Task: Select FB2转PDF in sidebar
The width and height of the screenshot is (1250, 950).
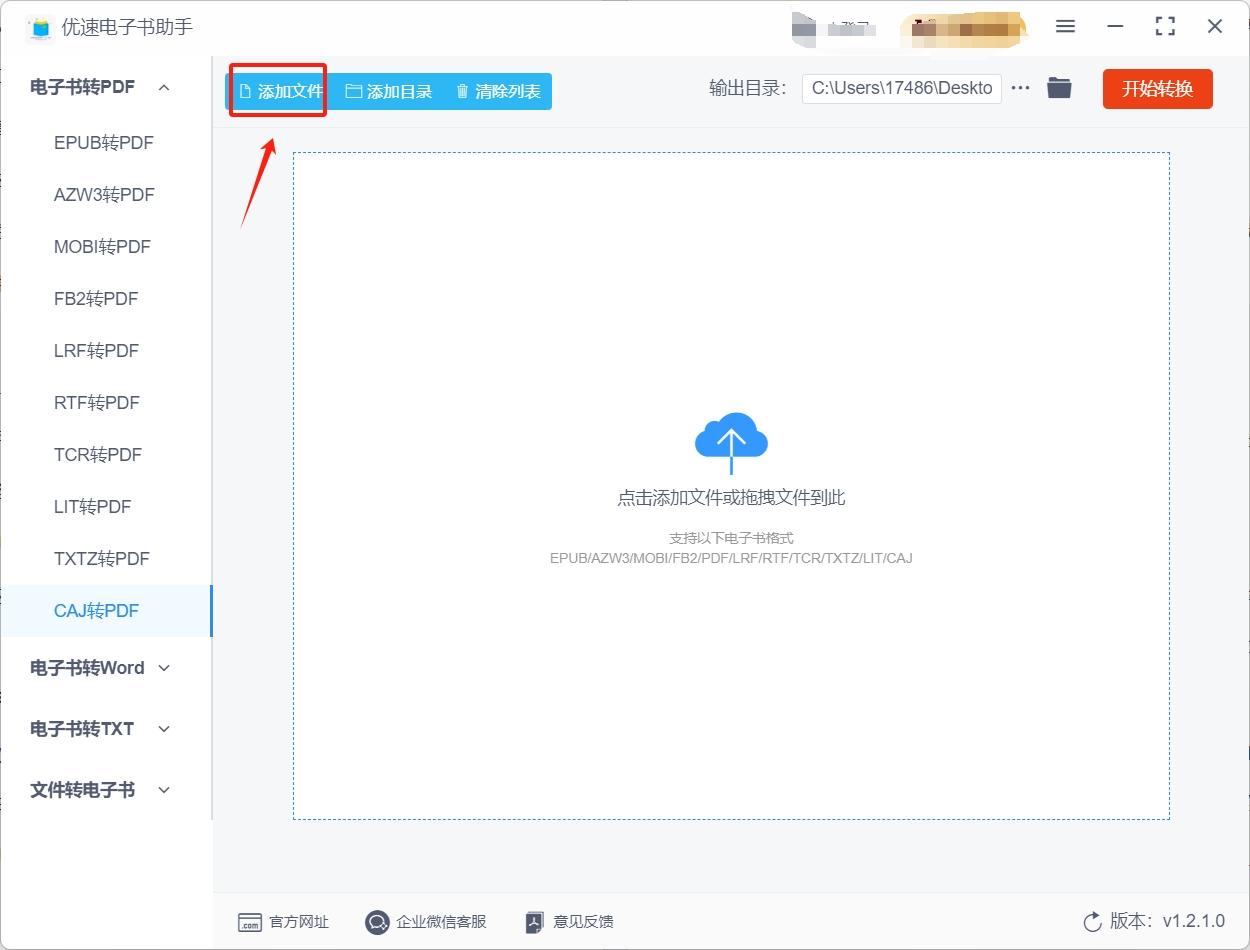Action: point(106,299)
